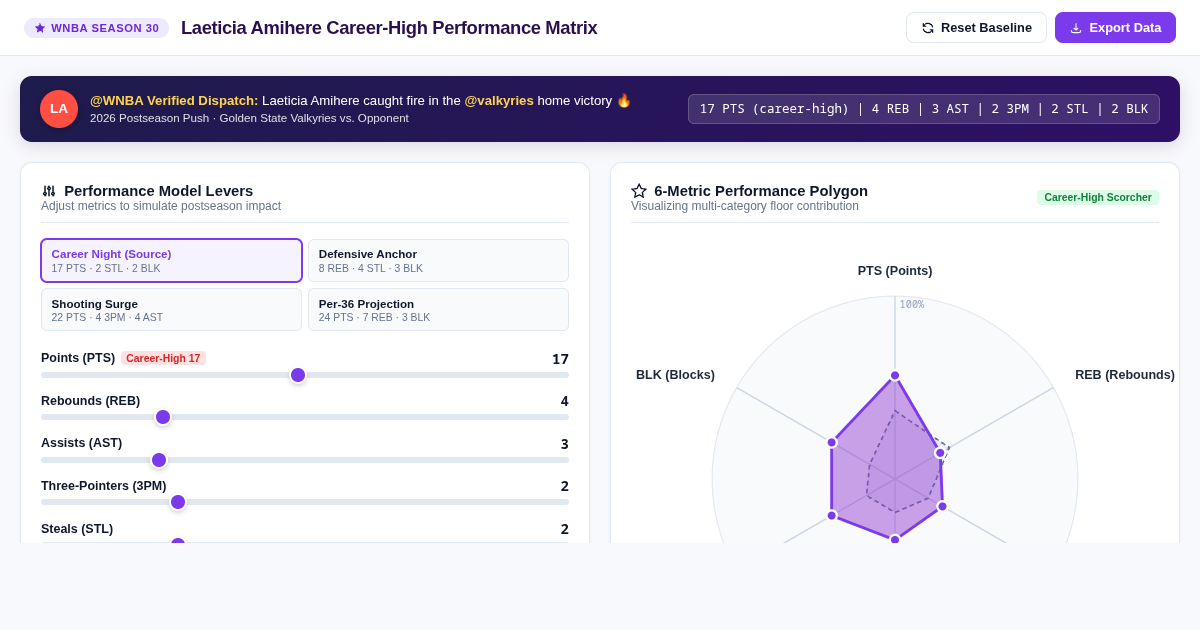Click the reset arrows icon in Reset Baseline
Image resolution: width=1200 pixels, height=630 pixels.
click(928, 28)
